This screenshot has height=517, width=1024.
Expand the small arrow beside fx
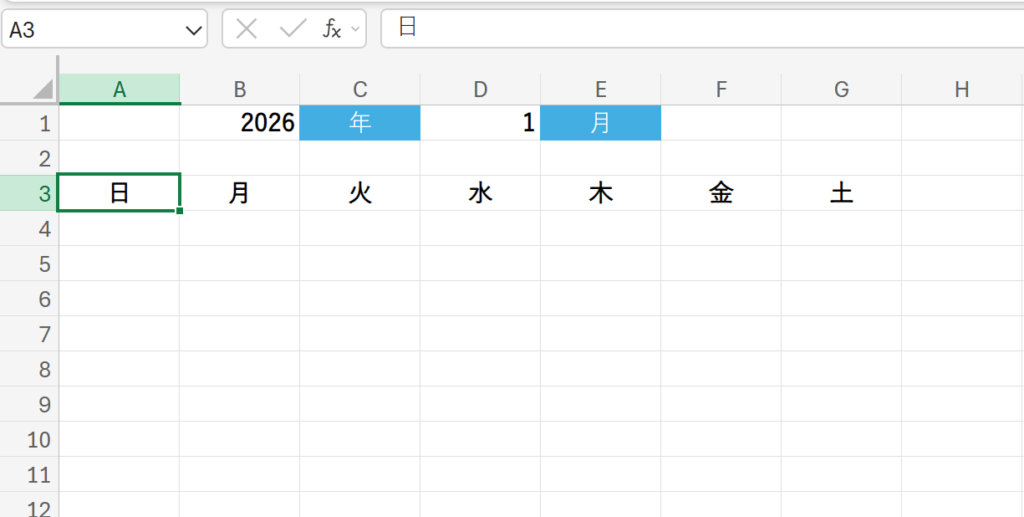click(357, 30)
